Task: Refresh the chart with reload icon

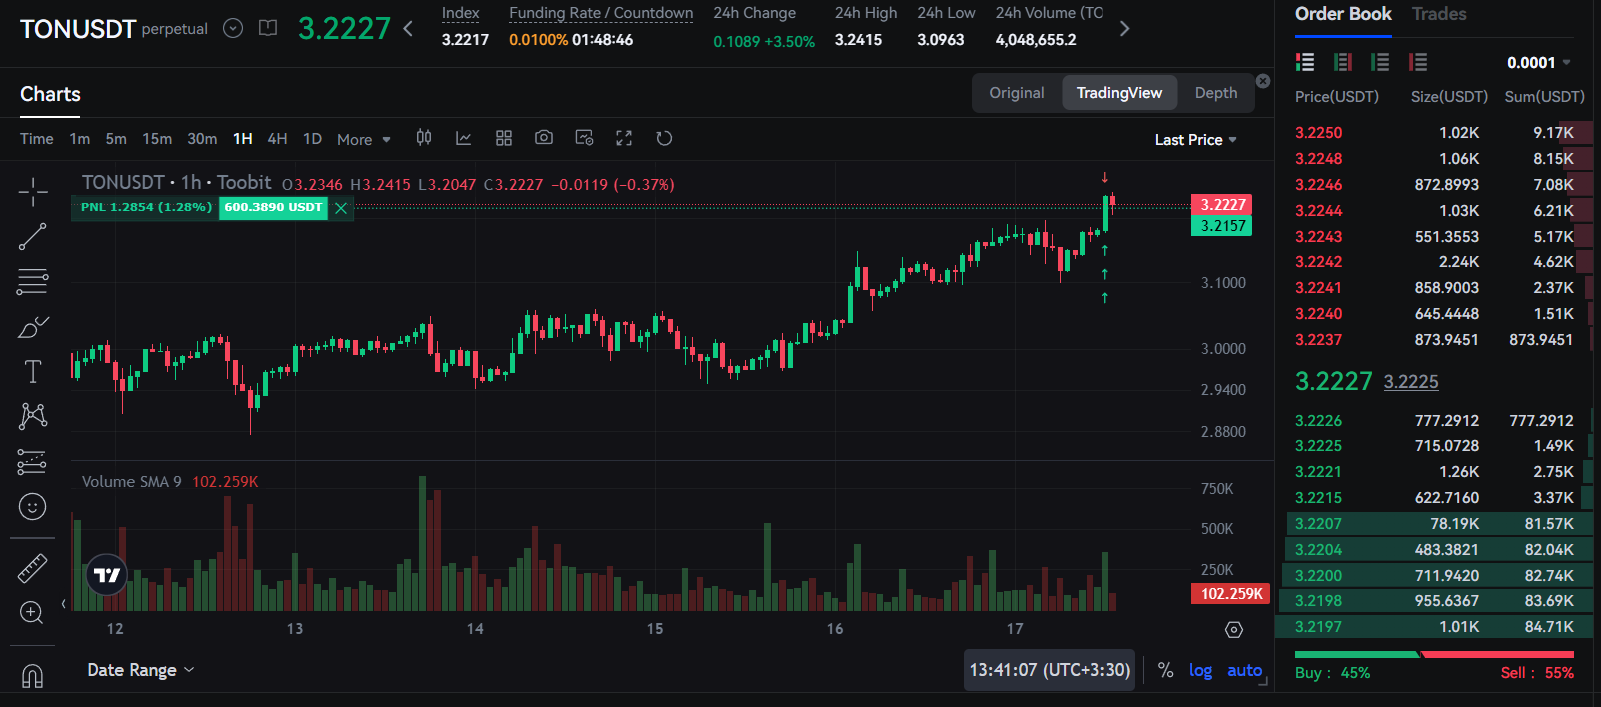Action: 664,138
